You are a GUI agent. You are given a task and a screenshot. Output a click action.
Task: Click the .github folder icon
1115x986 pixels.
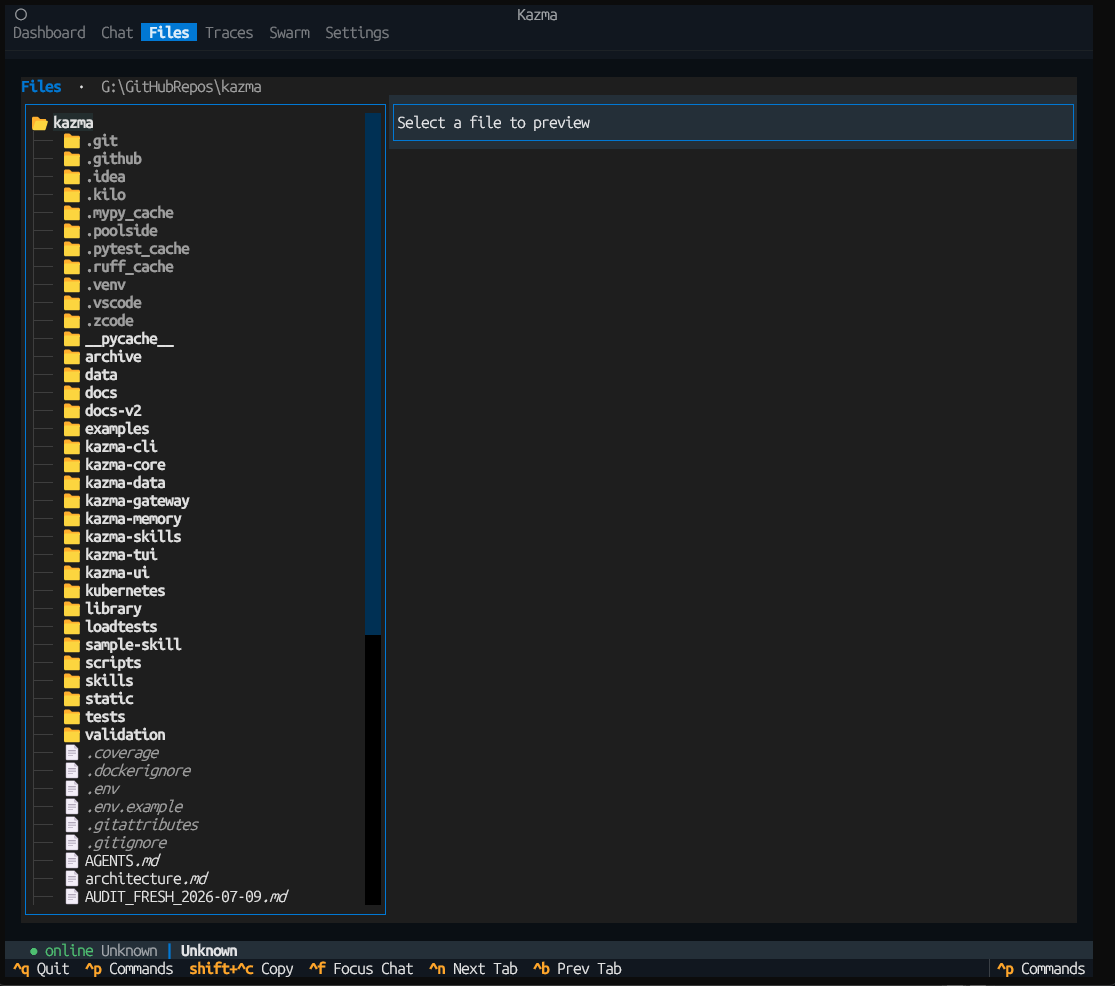pyautogui.click(x=72, y=159)
